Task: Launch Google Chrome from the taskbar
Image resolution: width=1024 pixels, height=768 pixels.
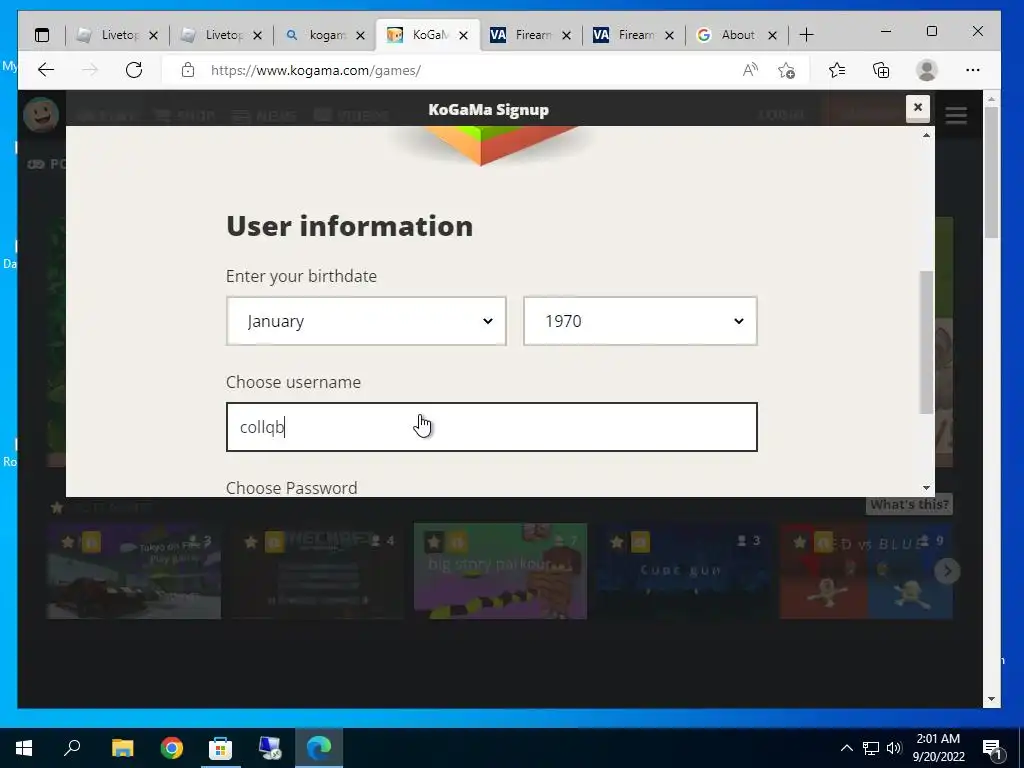Action: click(172, 748)
